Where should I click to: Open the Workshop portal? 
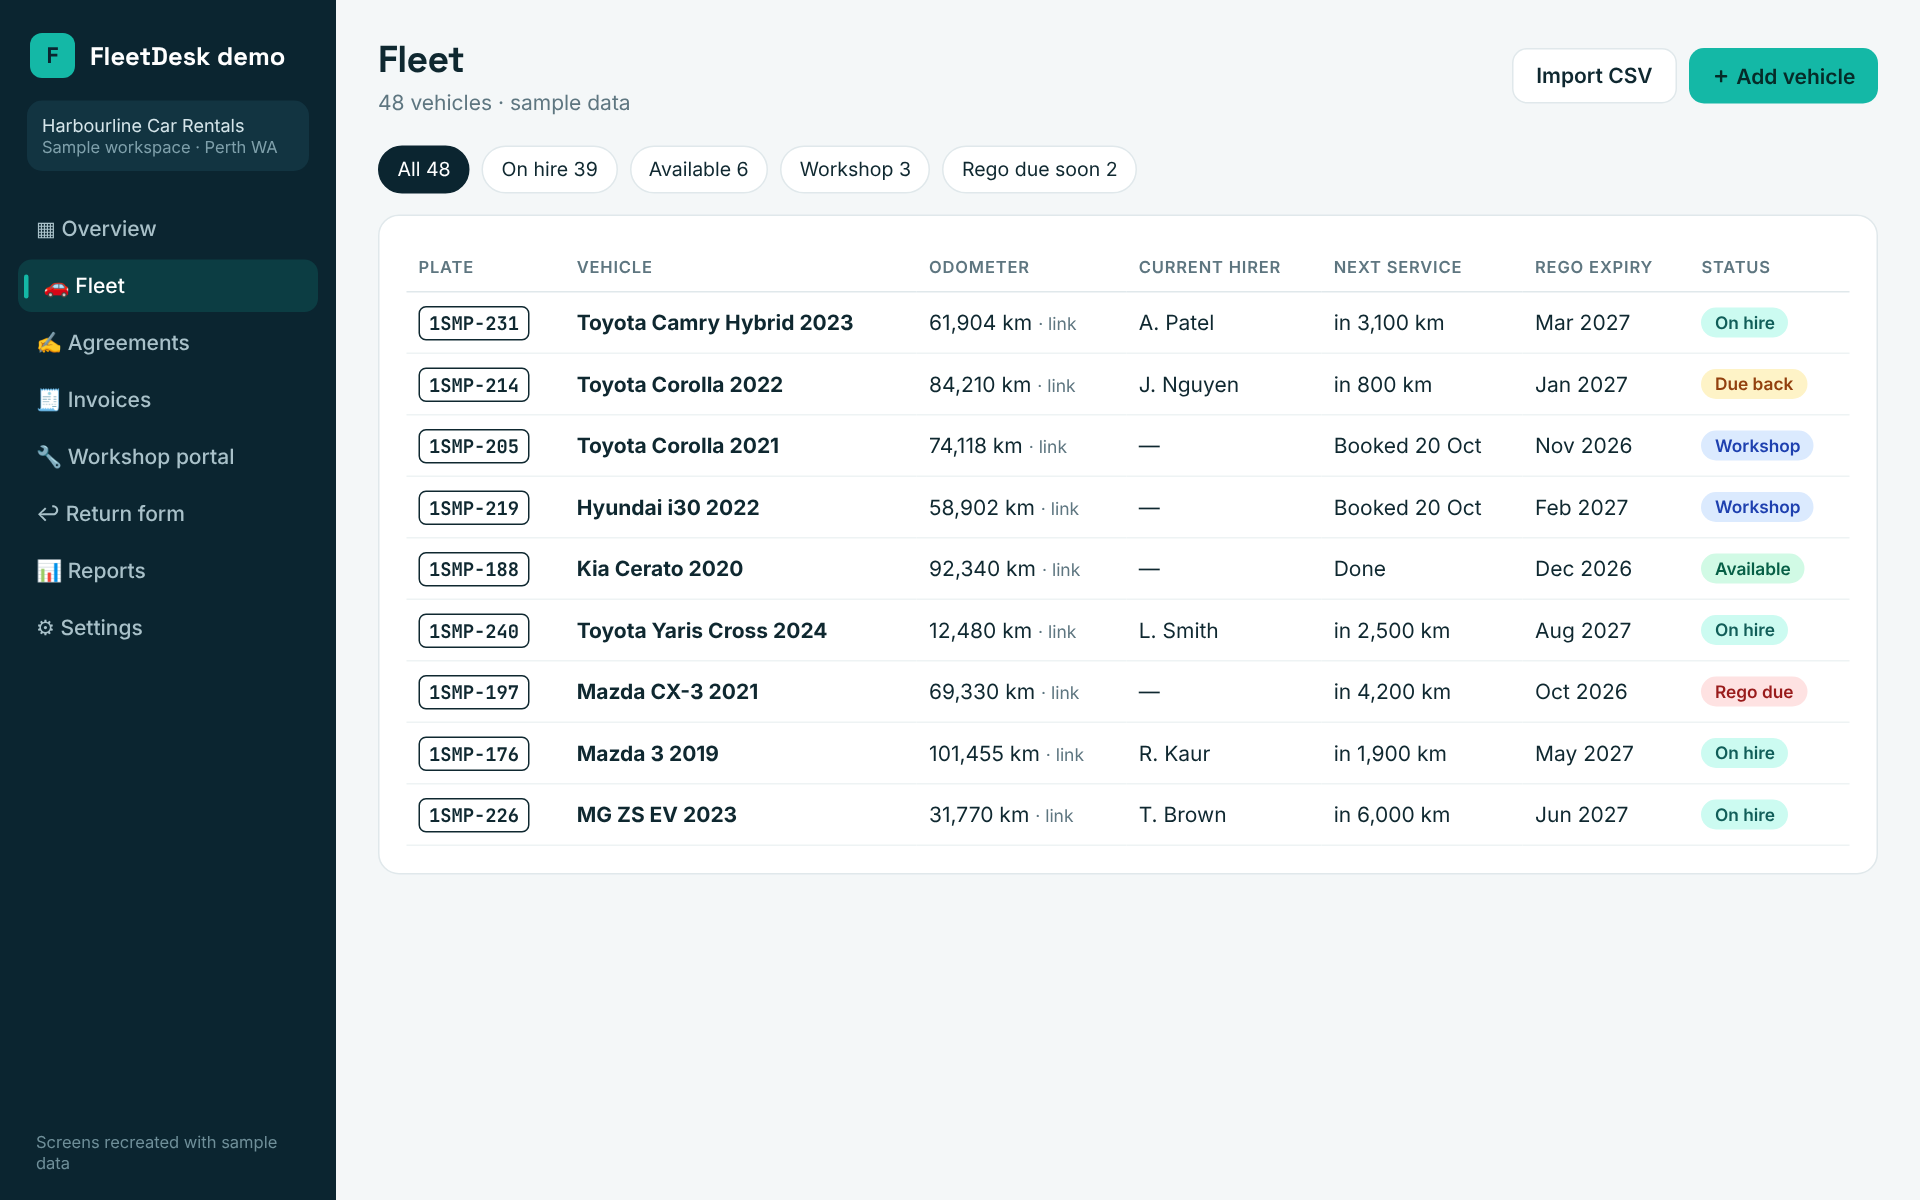pos(168,457)
